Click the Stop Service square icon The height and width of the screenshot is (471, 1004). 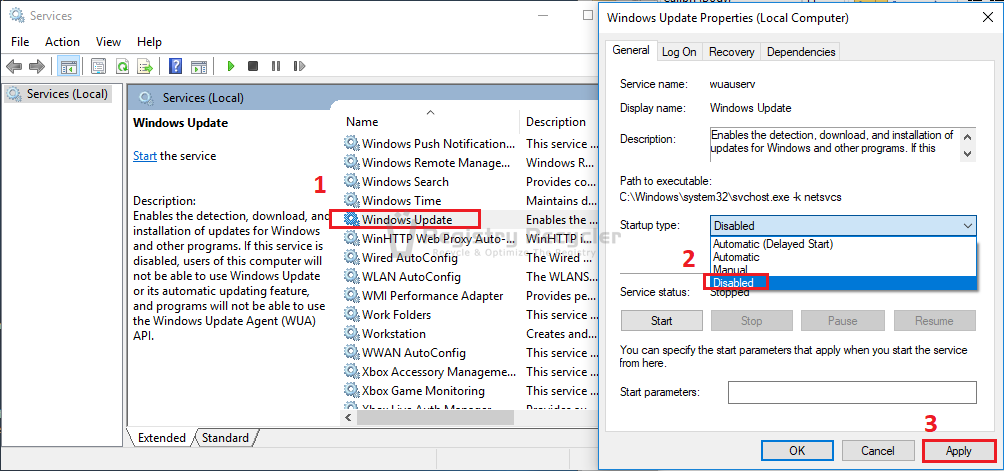coord(253,66)
